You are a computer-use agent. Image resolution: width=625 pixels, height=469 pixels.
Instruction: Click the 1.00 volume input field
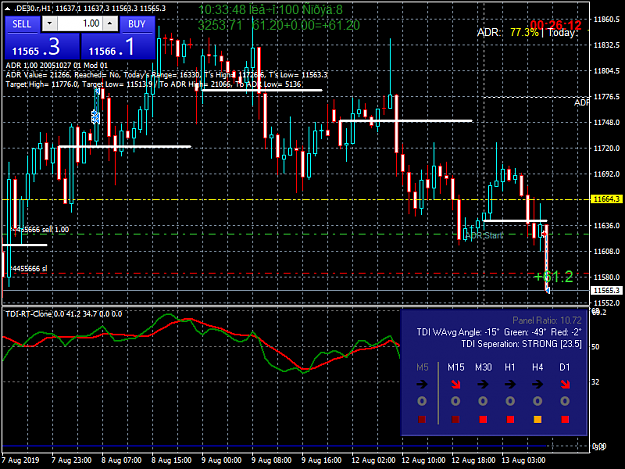click(x=80, y=24)
